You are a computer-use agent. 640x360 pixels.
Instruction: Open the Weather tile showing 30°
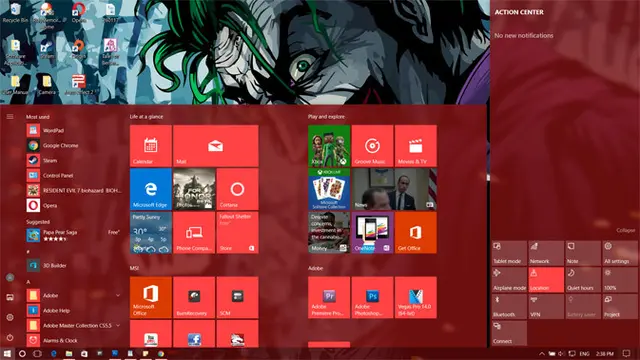click(x=151, y=232)
